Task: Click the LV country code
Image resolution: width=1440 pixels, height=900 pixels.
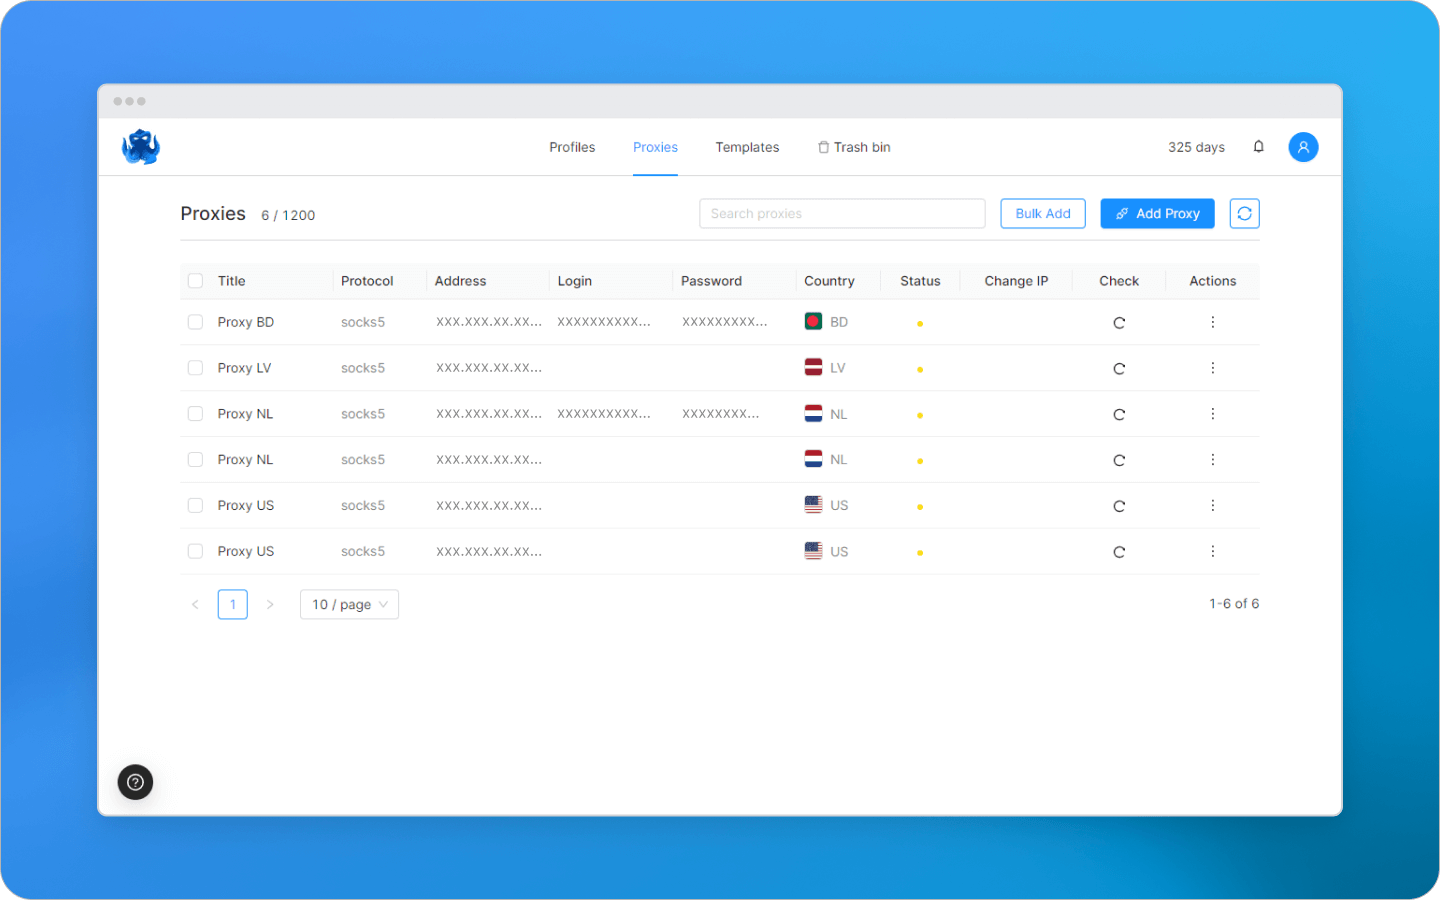Action: pos(838,368)
